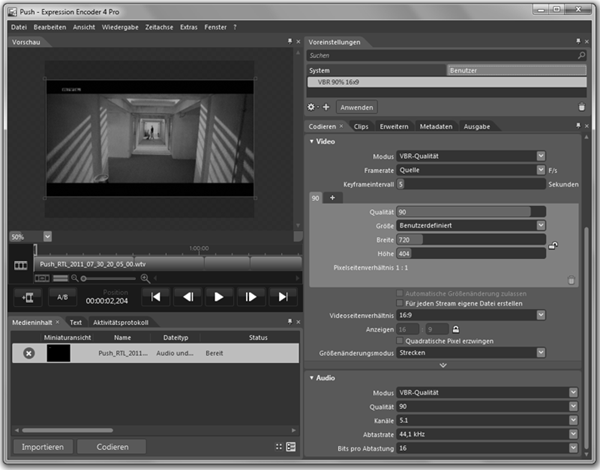The image size is (600, 470).
Task: Jump to the clip end
Action: [283, 297]
